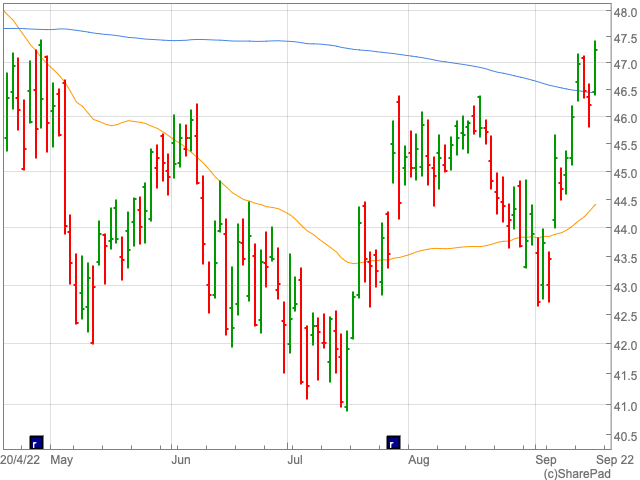Click the blue moving average line's left end
The width and height of the screenshot is (640, 480).
point(4,28)
